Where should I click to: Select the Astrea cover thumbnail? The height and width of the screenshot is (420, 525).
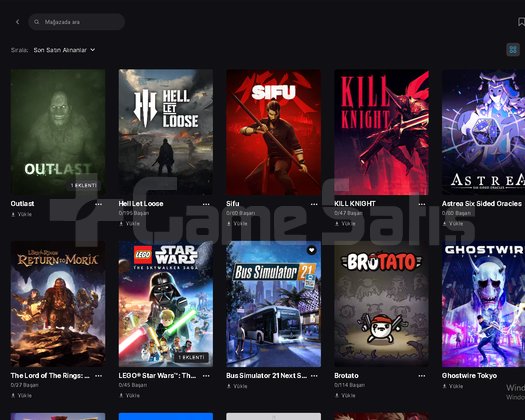point(483,132)
